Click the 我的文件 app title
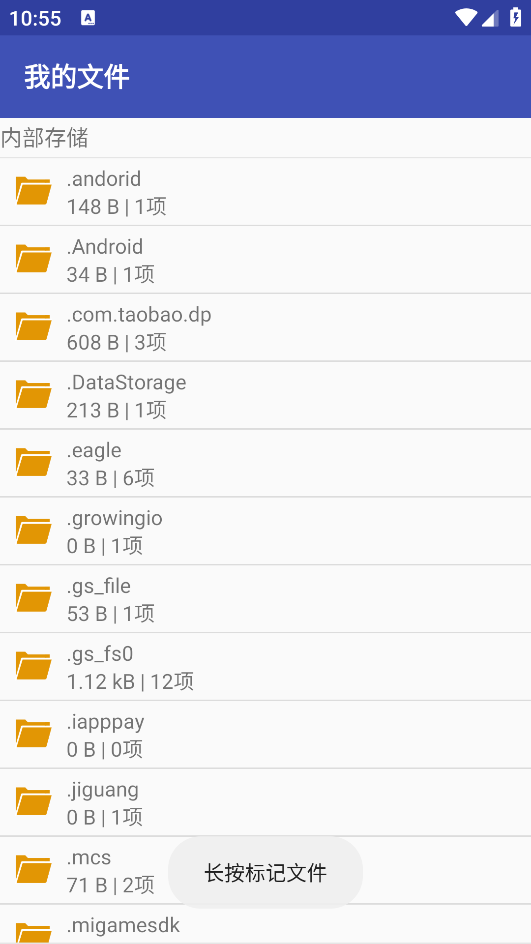The height and width of the screenshot is (944, 531). tap(77, 78)
